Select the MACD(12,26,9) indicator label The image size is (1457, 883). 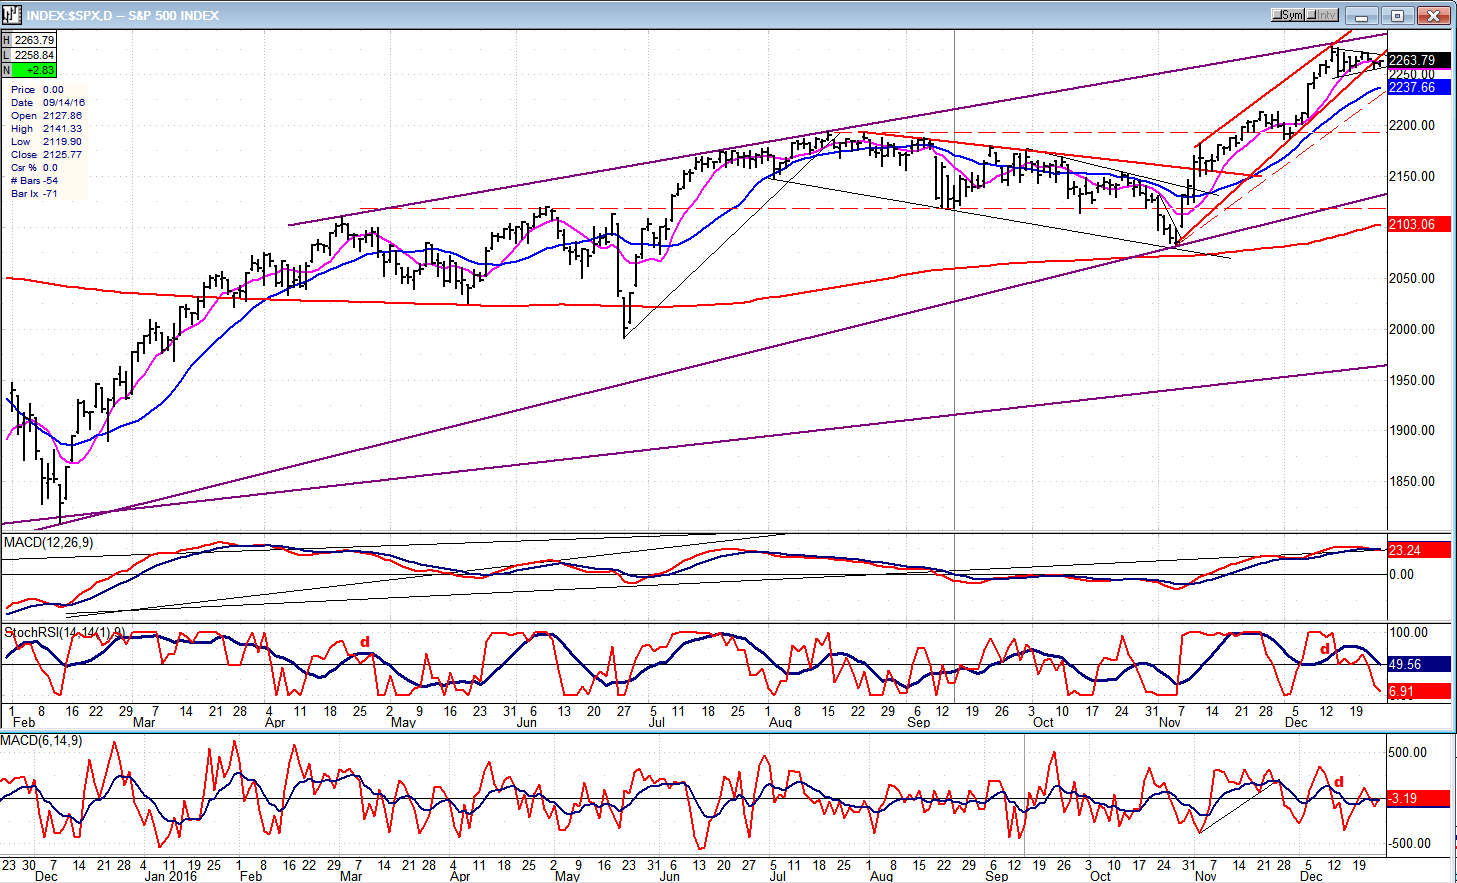49,543
